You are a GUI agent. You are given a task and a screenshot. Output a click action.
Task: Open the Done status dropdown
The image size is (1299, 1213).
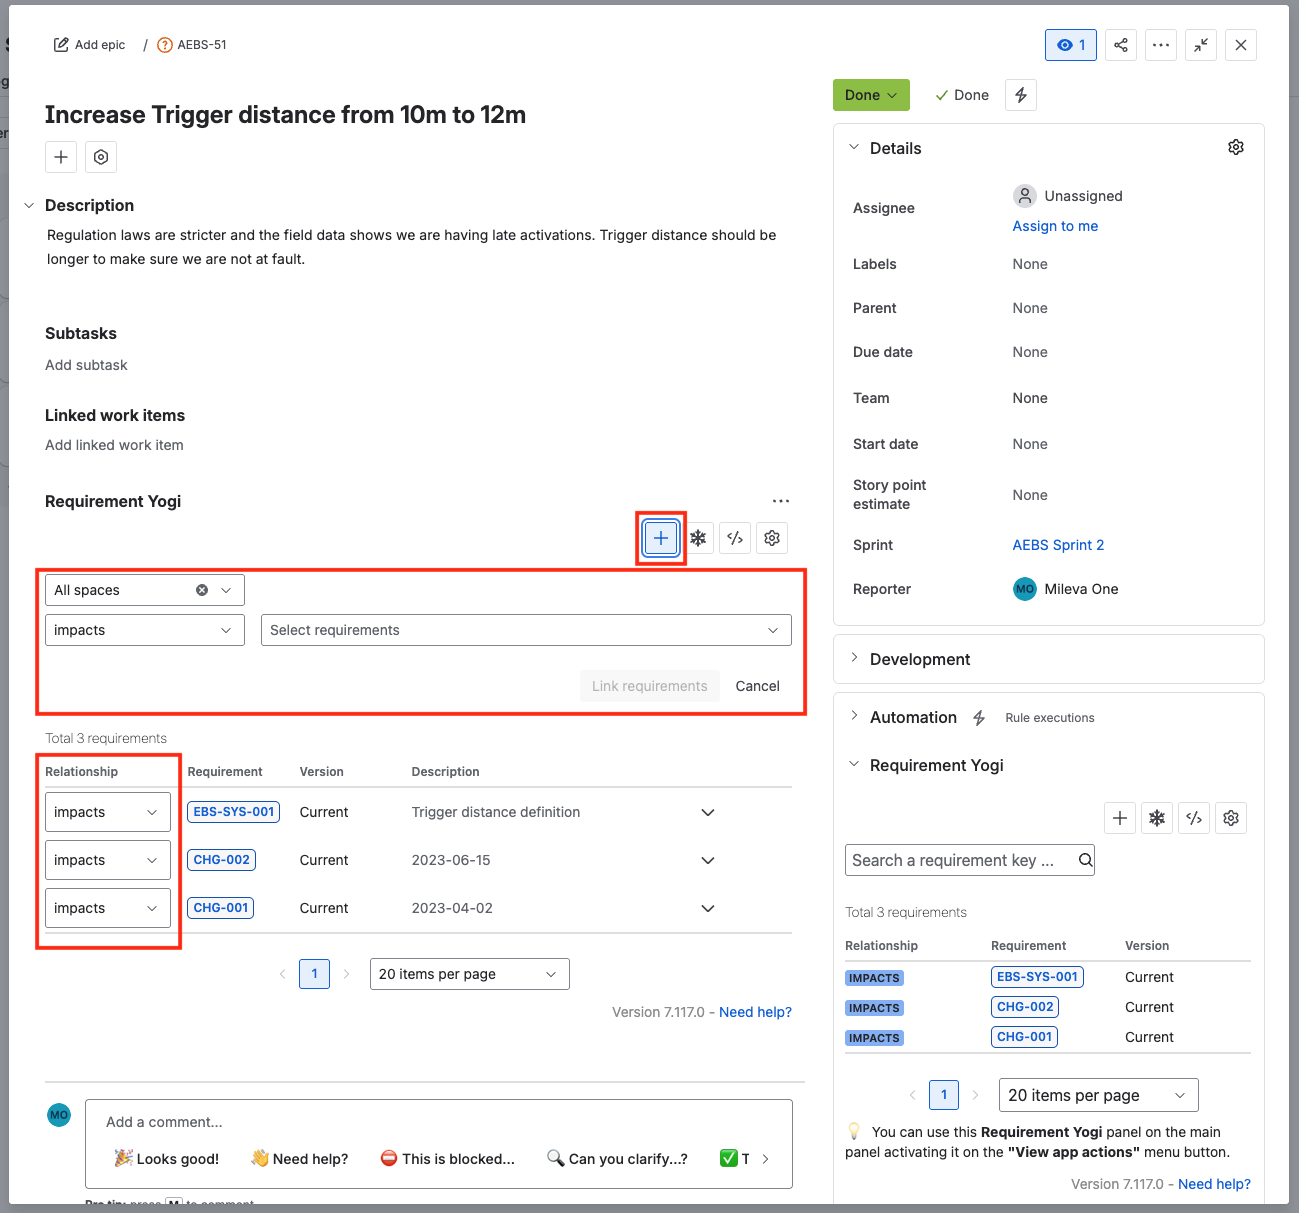pos(871,95)
